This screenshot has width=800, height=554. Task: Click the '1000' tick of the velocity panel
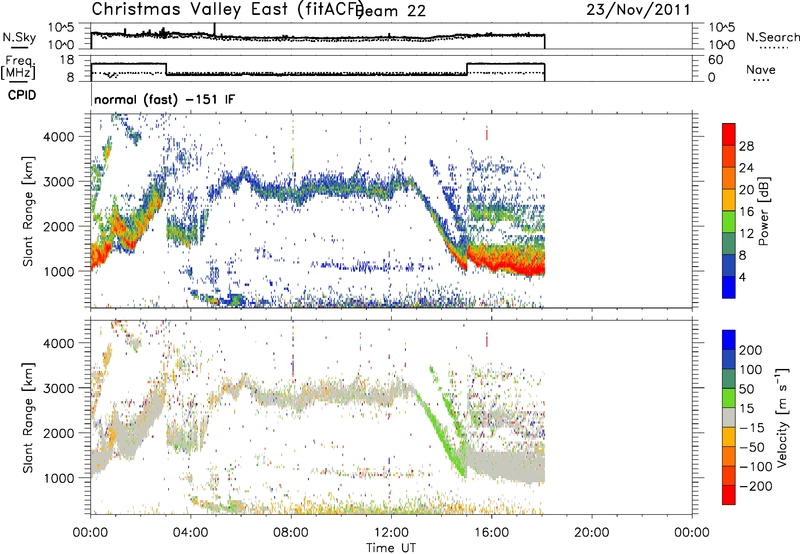point(59,478)
